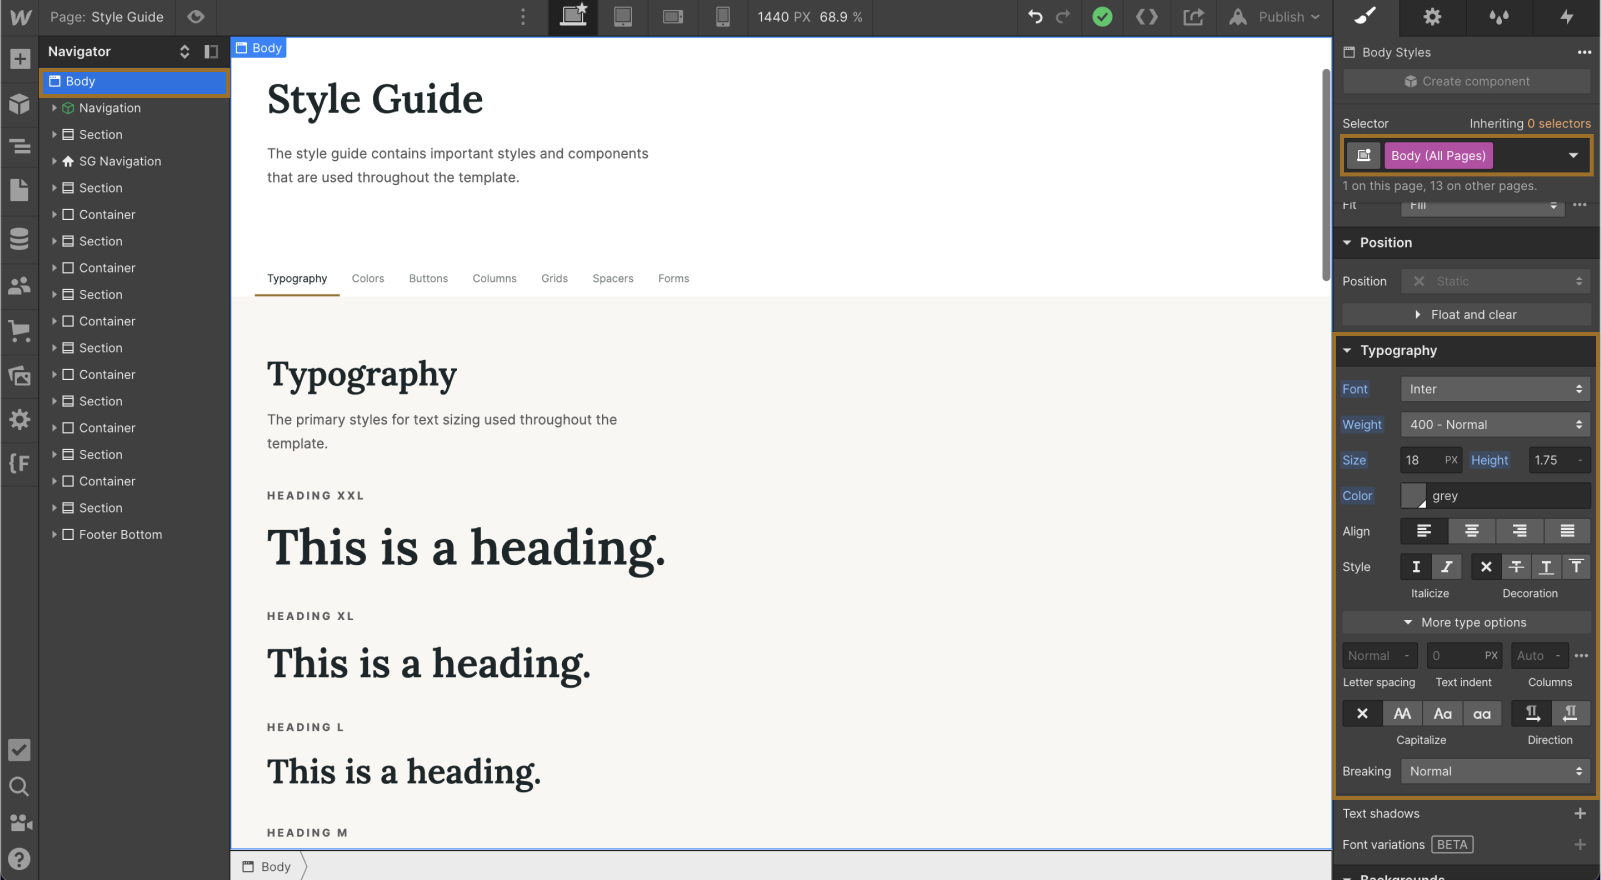Open the grey color swatch picker
The width and height of the screenshot is (1601, 880).
coord(1413,496)
